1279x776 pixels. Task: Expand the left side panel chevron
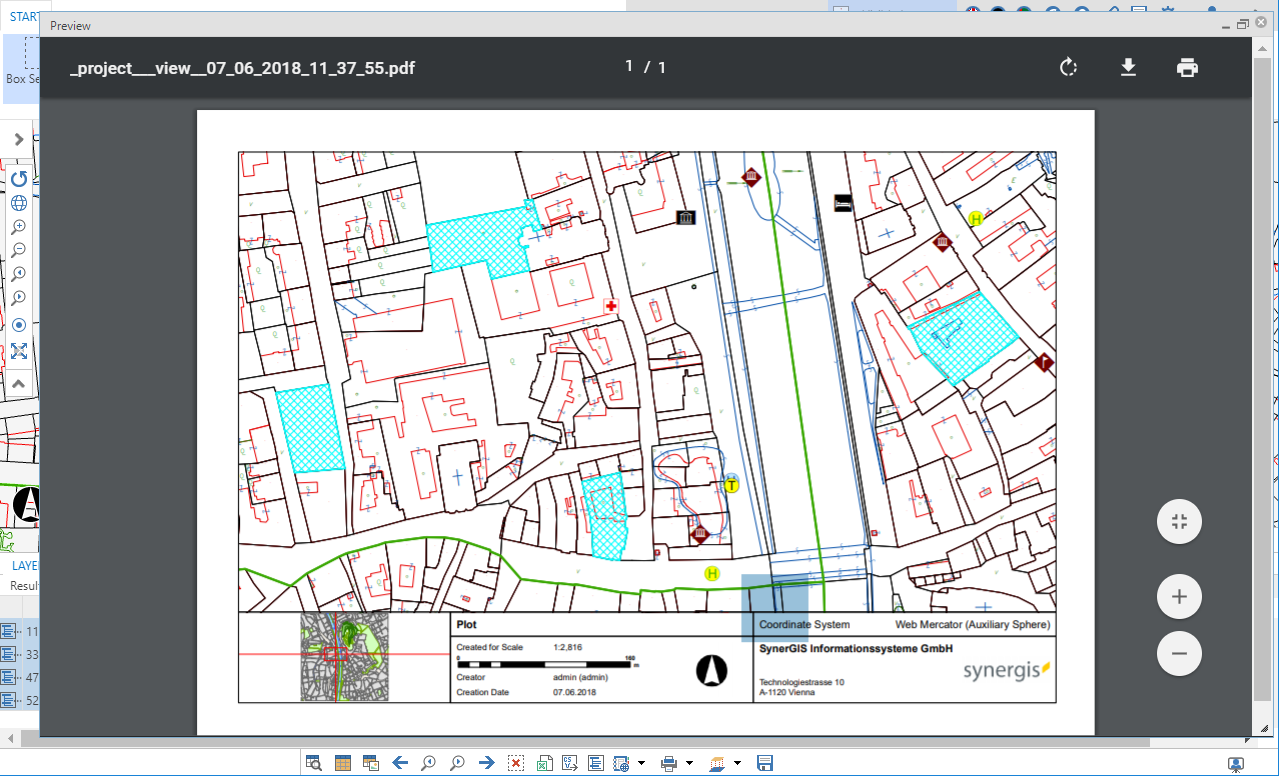pos(19,139)
